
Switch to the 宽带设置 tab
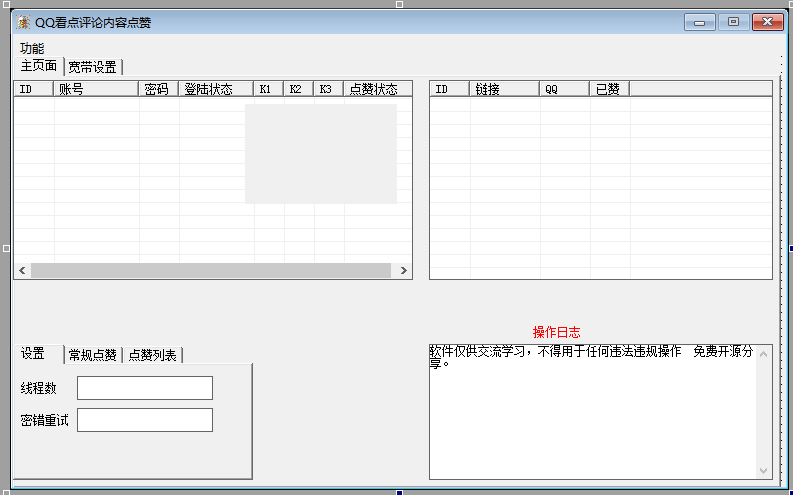(93, 67)
